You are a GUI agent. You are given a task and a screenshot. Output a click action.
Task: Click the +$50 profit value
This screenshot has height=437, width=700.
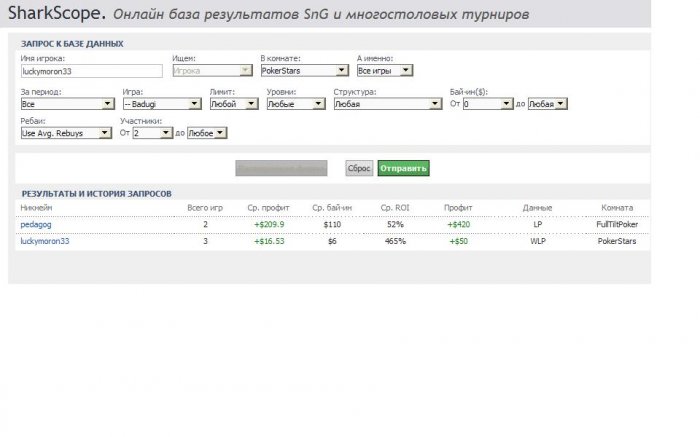(458, 241)
